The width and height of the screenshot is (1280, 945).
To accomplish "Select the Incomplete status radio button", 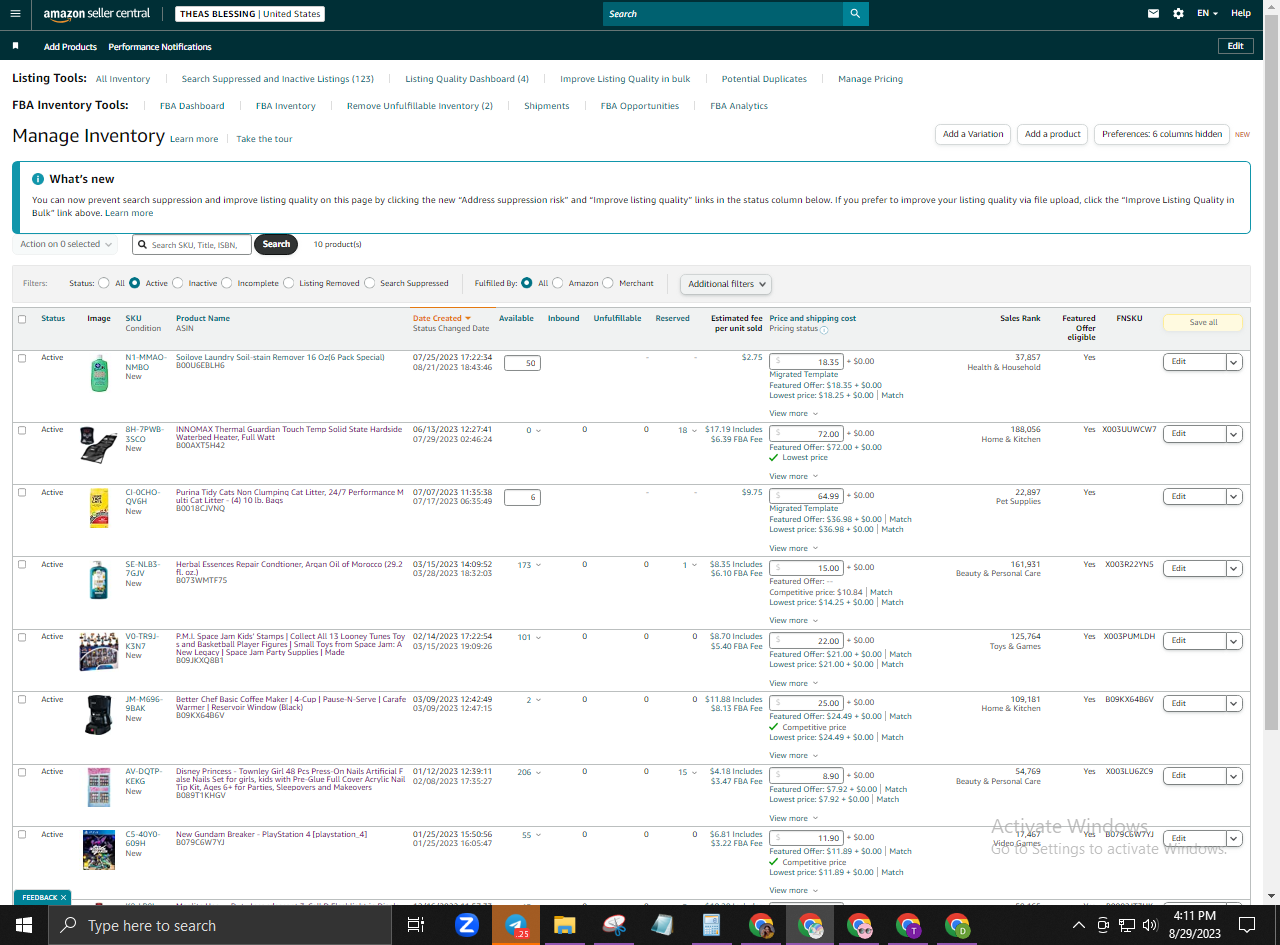I will [227, 283].
